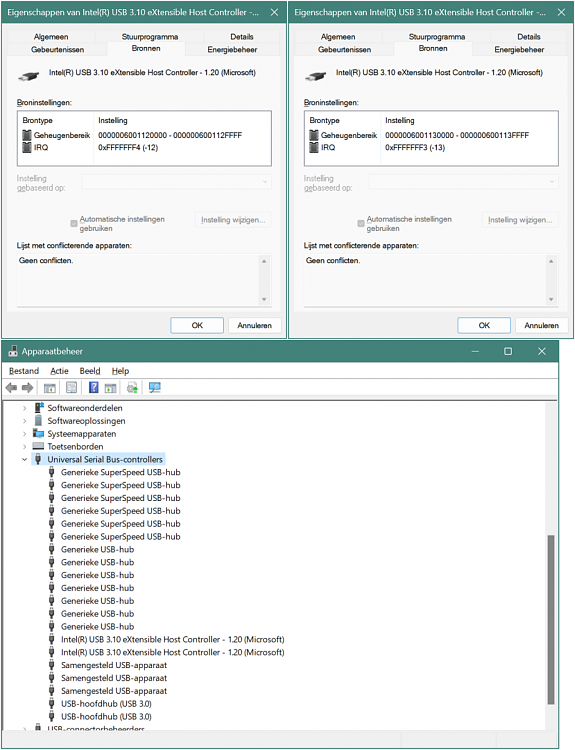Click Annuleren in the IRQ (-12) properties dialog
Screen dimensions: 575x750
254,325
